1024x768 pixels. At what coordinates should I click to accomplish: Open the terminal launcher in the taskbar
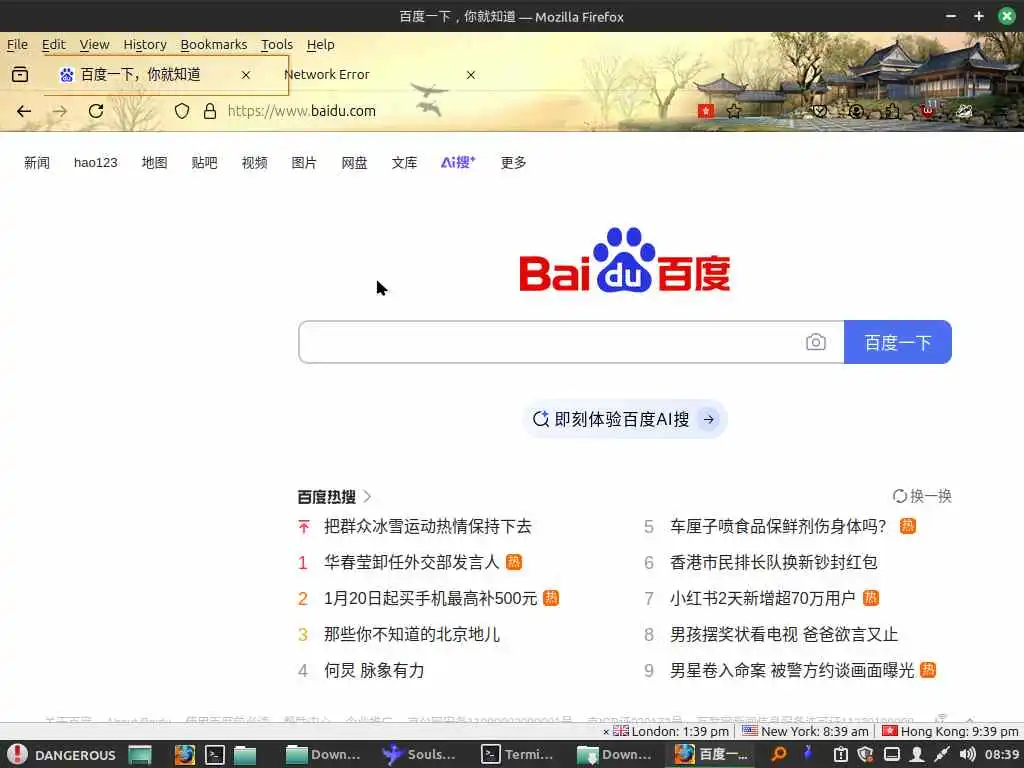point(215,754)
